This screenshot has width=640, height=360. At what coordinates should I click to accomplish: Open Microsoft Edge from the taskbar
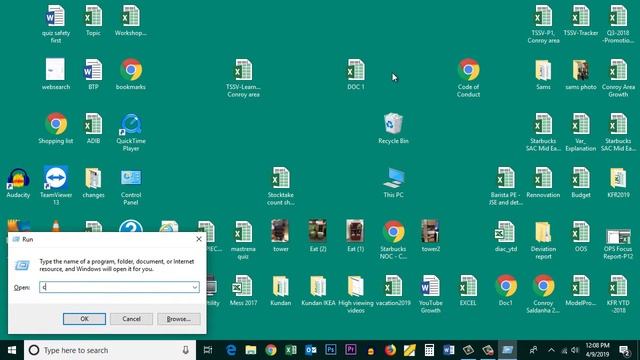231,350
